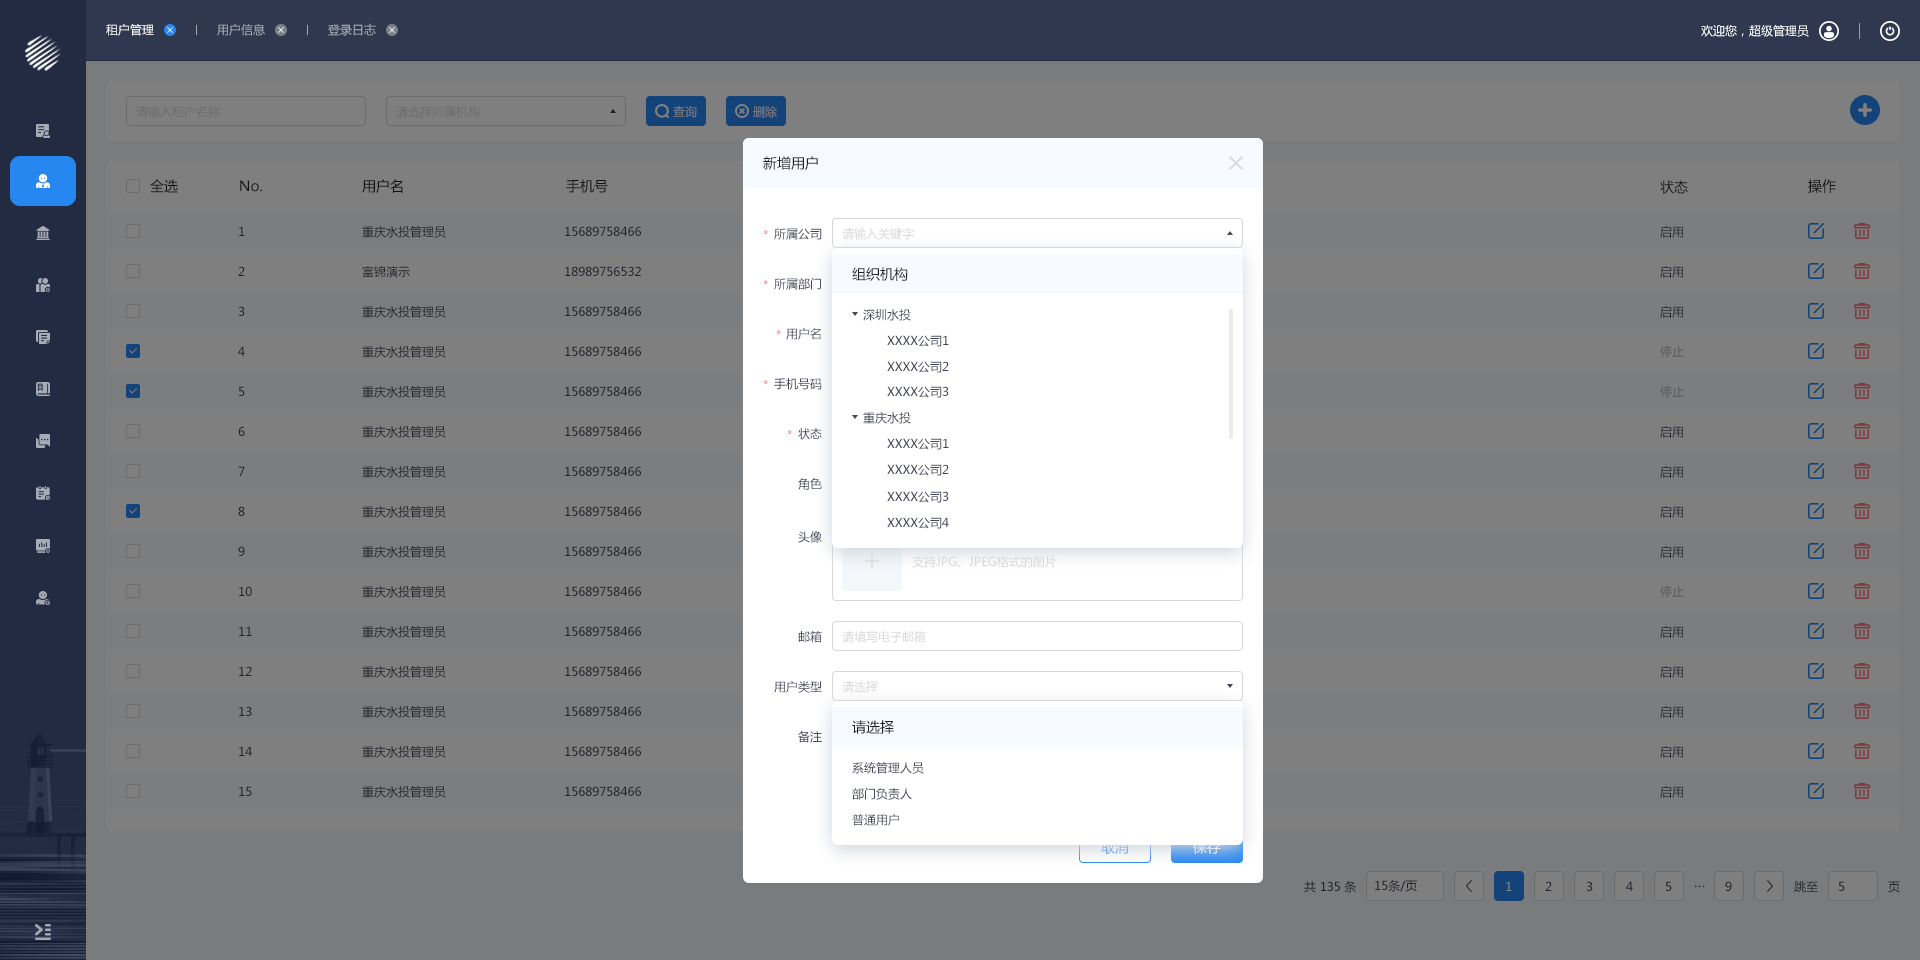Toggle the 全选 select-all checkbox
Image resolution: width=1920 pixels, height=960 pixels.
tap(133, 186)
